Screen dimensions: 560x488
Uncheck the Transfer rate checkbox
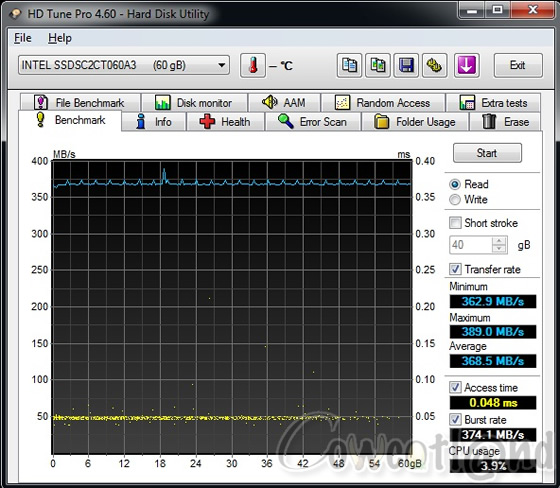click(455, 269)
